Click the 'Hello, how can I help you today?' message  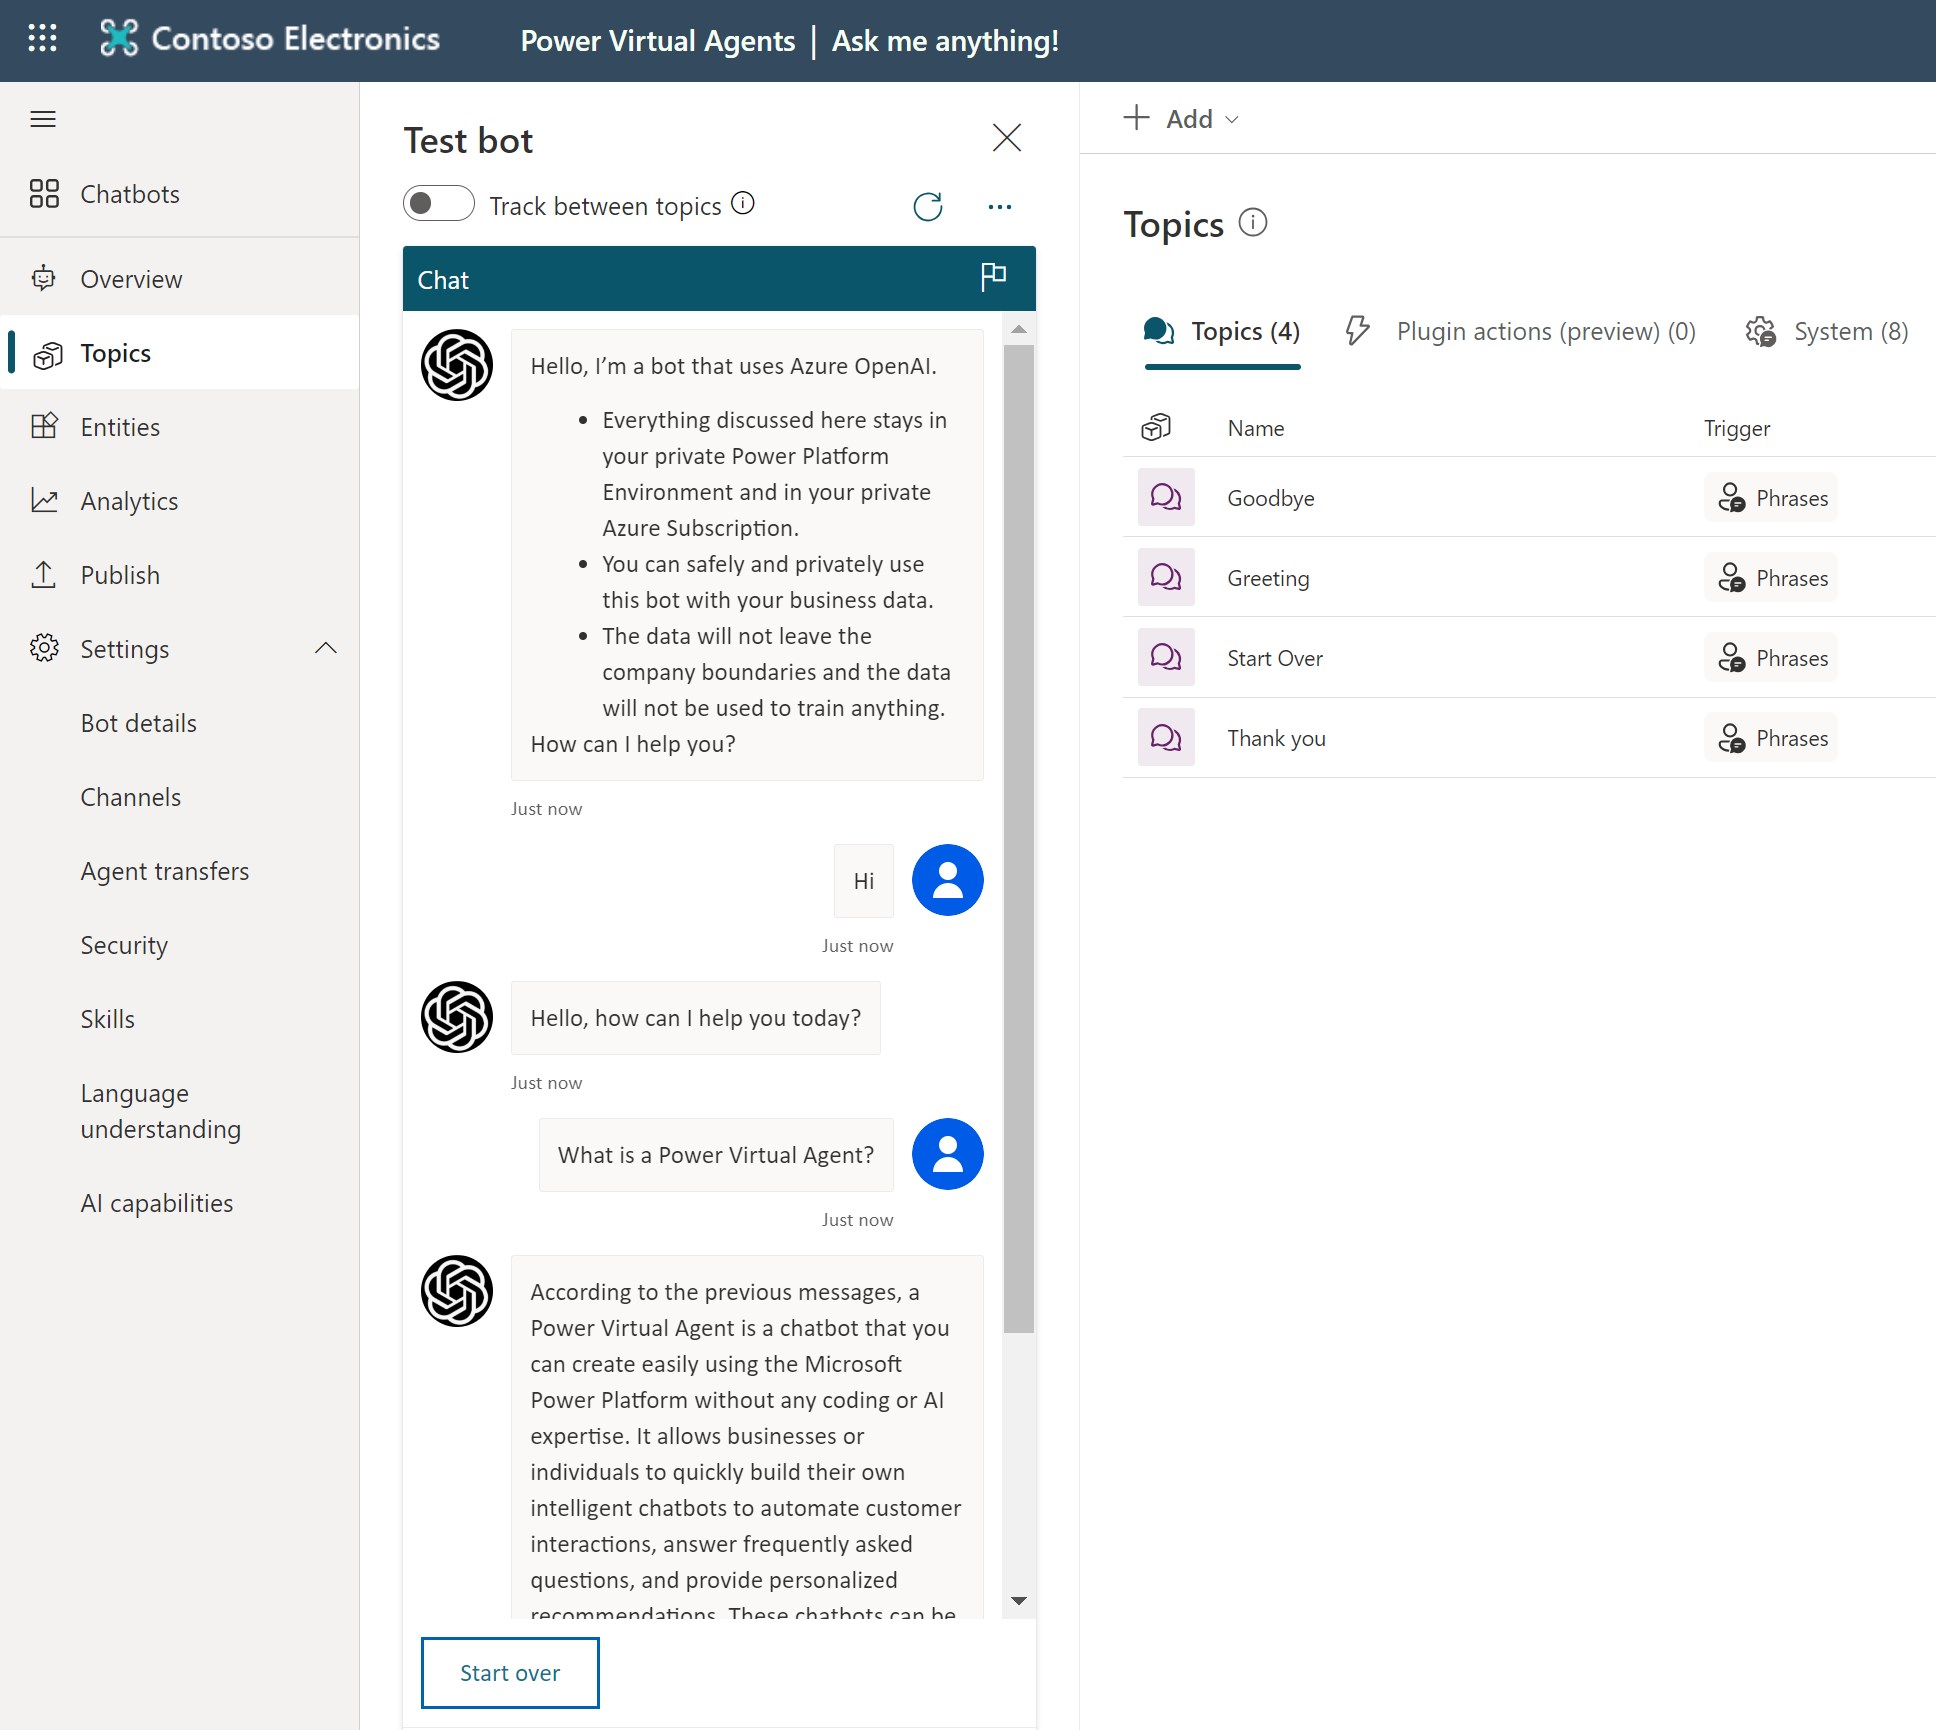click(696, 1018)
